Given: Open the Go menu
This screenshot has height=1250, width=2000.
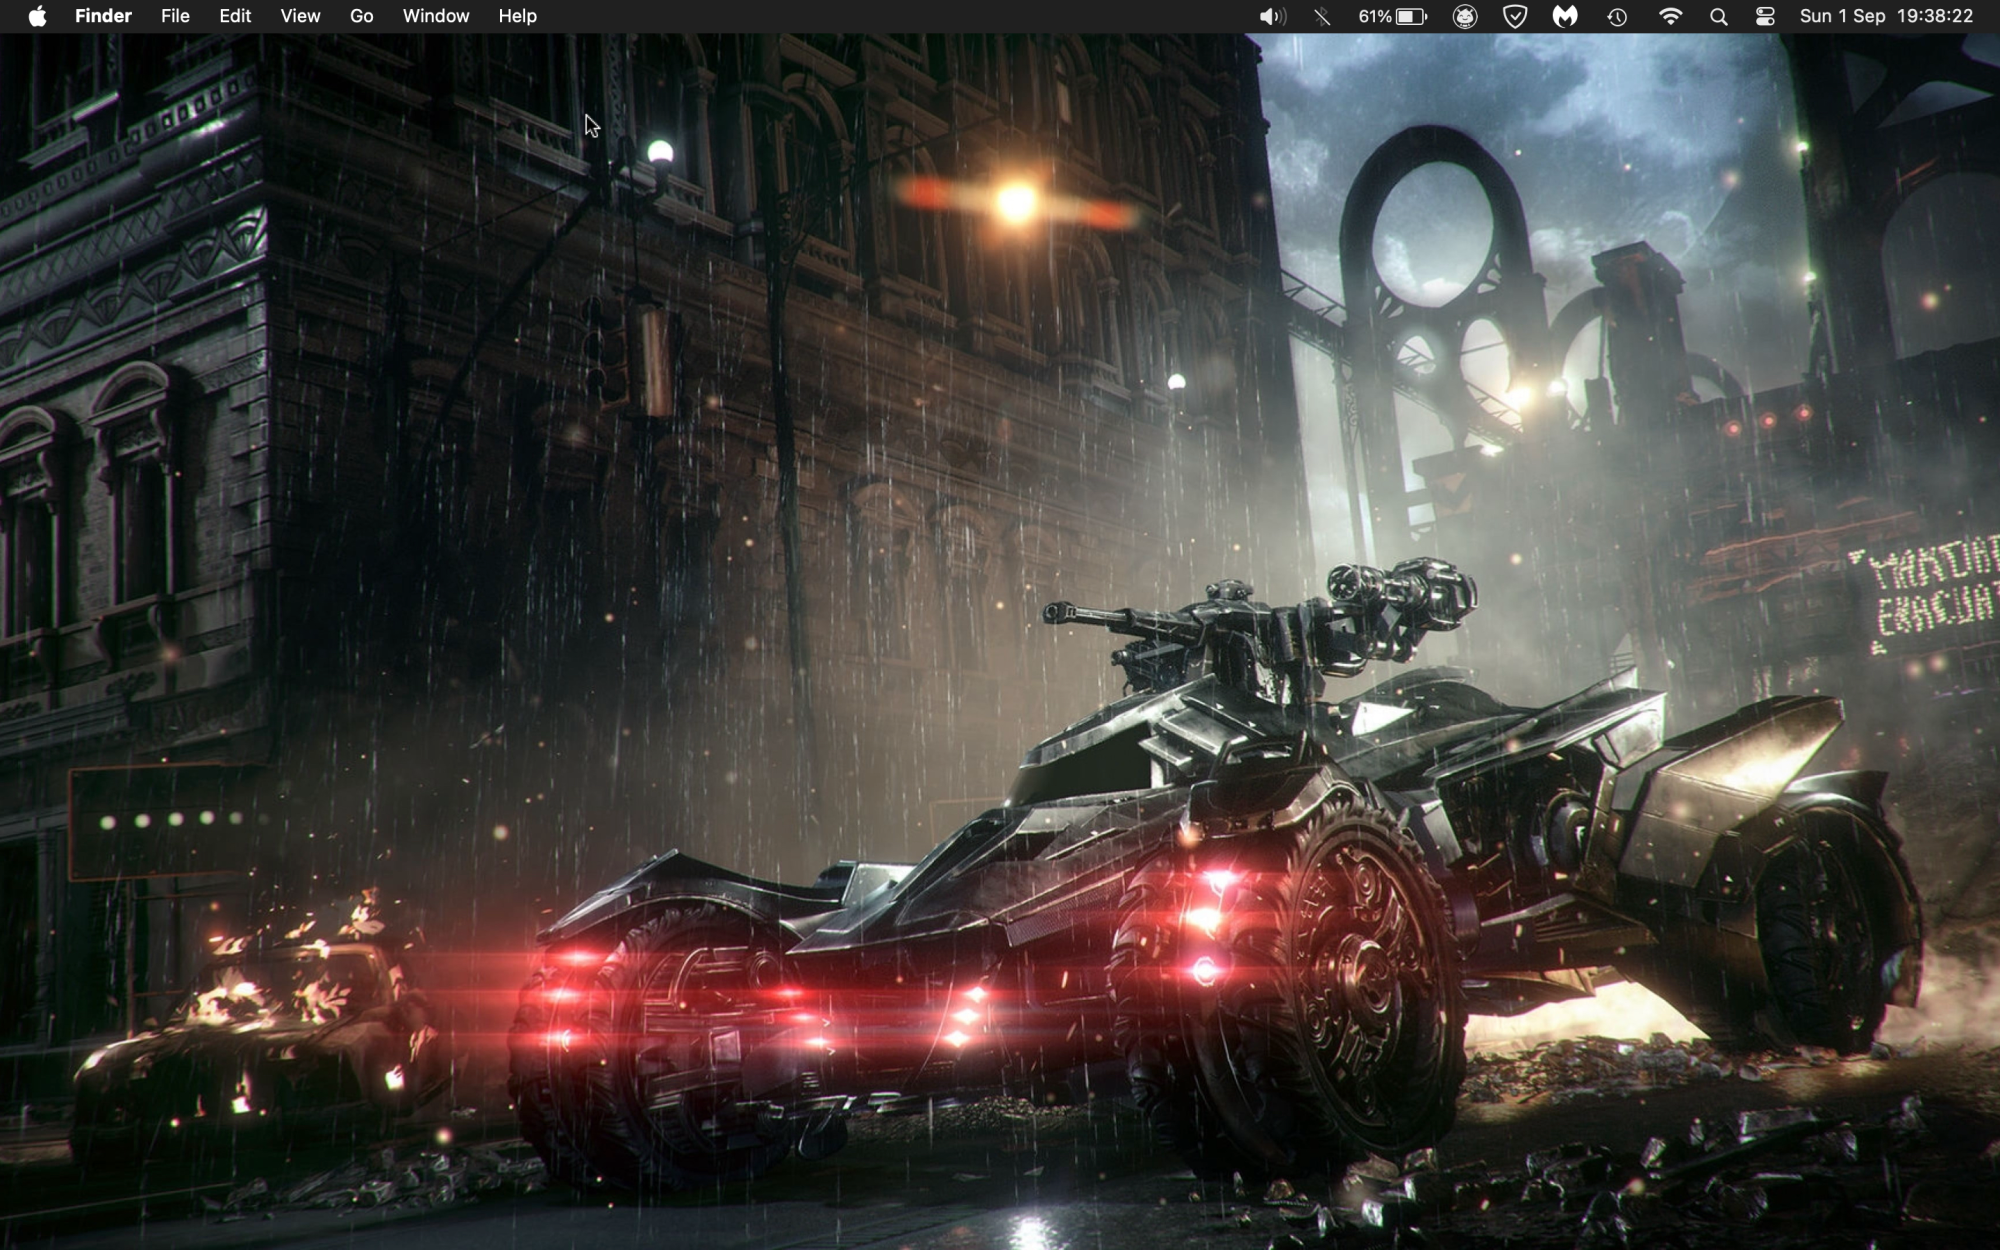Looking at the screenshot, I should coord(361,16).
